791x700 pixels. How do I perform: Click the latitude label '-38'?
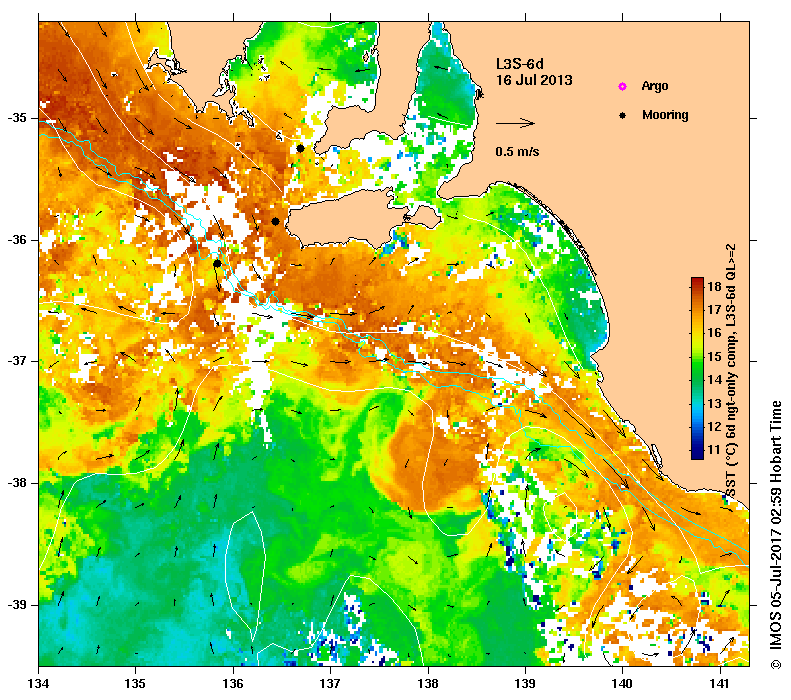[x=17, y=483]
